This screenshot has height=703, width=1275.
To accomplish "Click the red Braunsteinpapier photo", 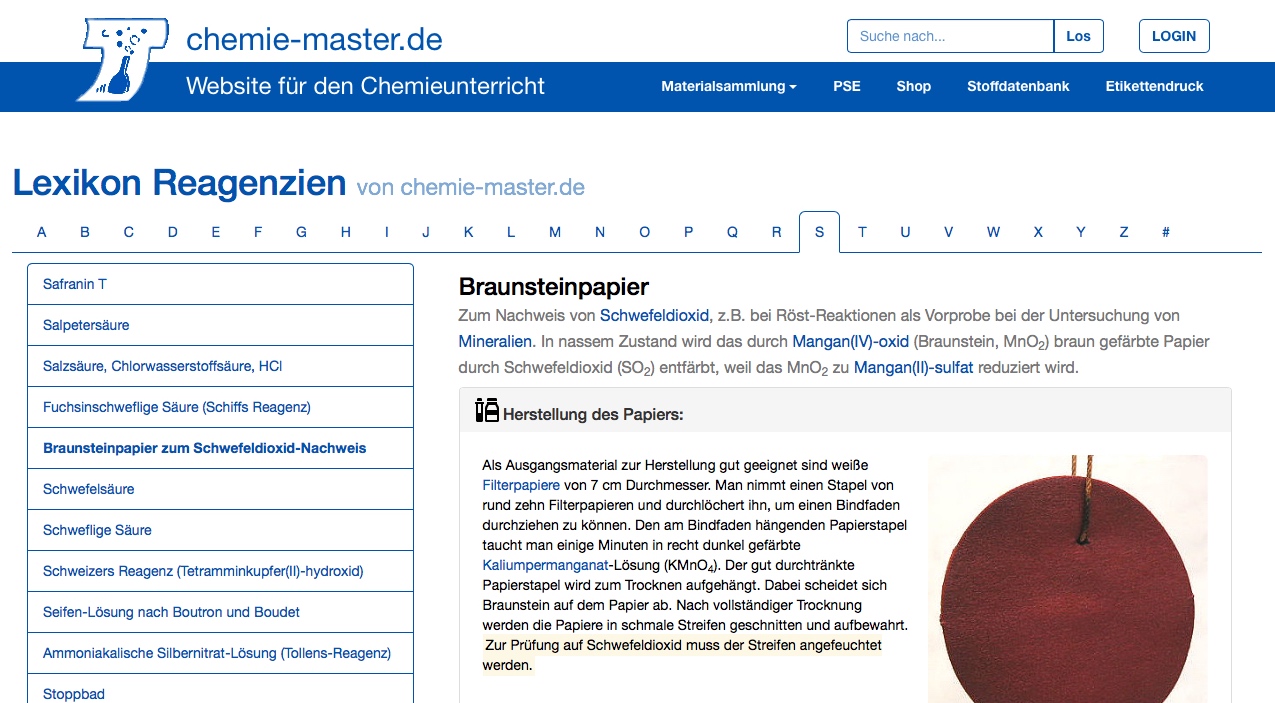I will pos(1067,579).
